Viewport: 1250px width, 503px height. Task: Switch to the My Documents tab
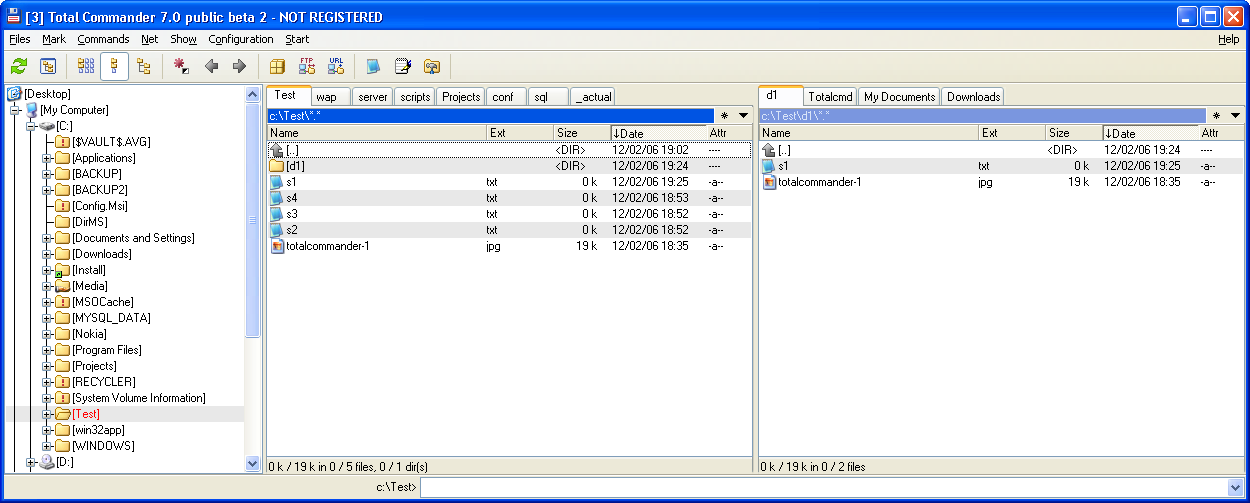[x=900, y=97]
